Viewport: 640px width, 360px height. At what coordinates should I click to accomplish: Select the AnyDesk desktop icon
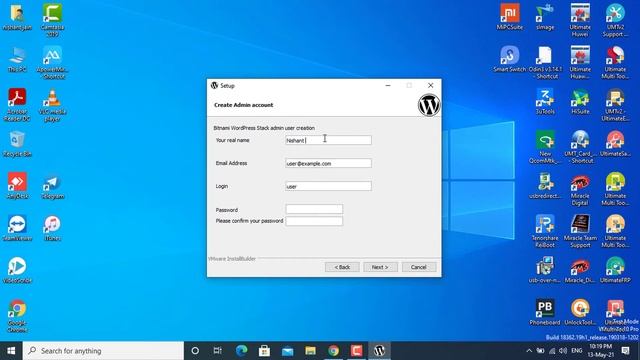tap(17, 186)
